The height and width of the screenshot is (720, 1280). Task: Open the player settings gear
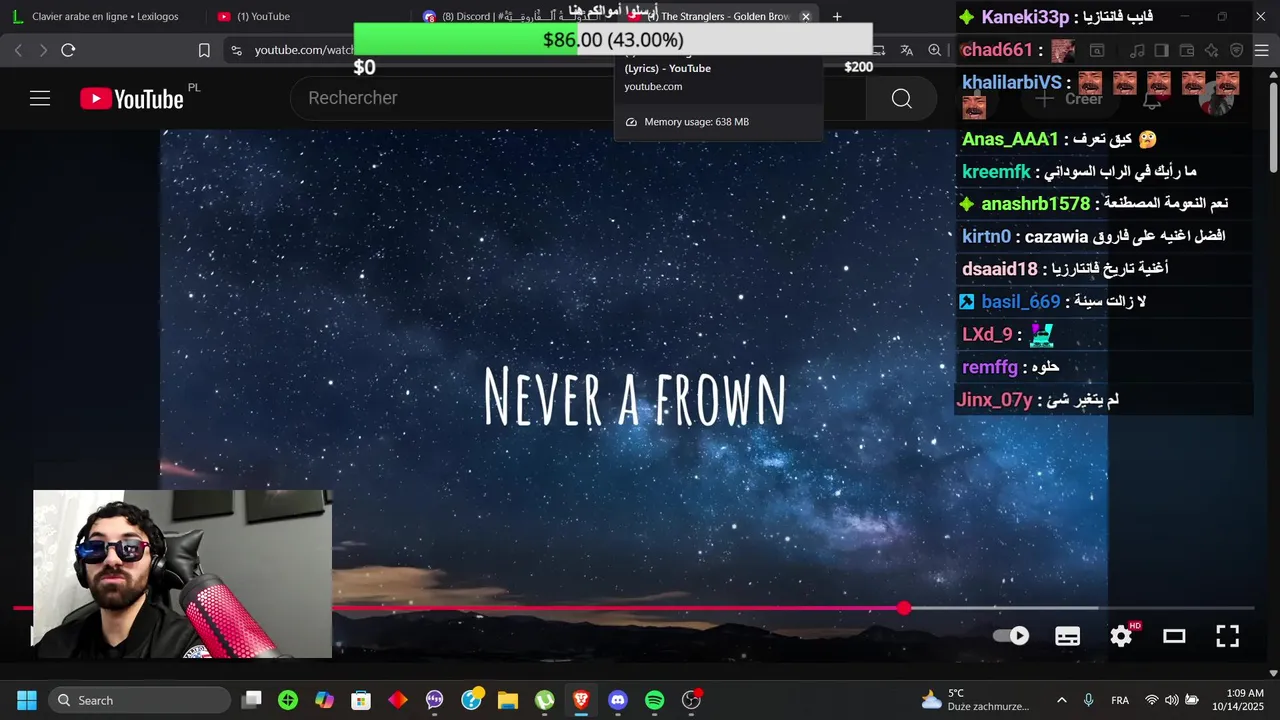point(1122,636)
